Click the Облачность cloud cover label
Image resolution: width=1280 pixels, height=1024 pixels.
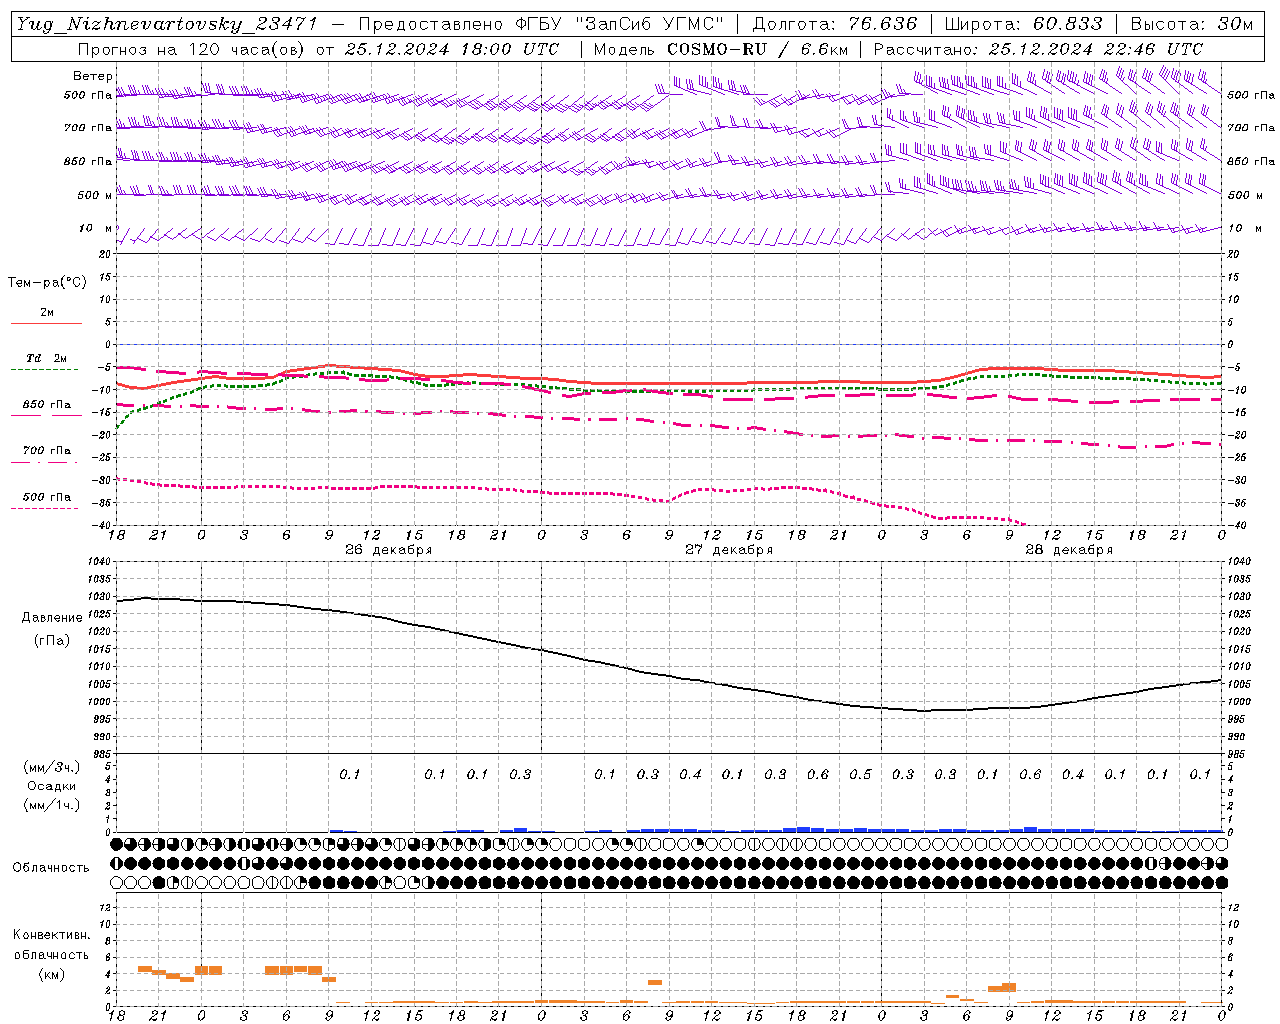click(x=51, y=868)
